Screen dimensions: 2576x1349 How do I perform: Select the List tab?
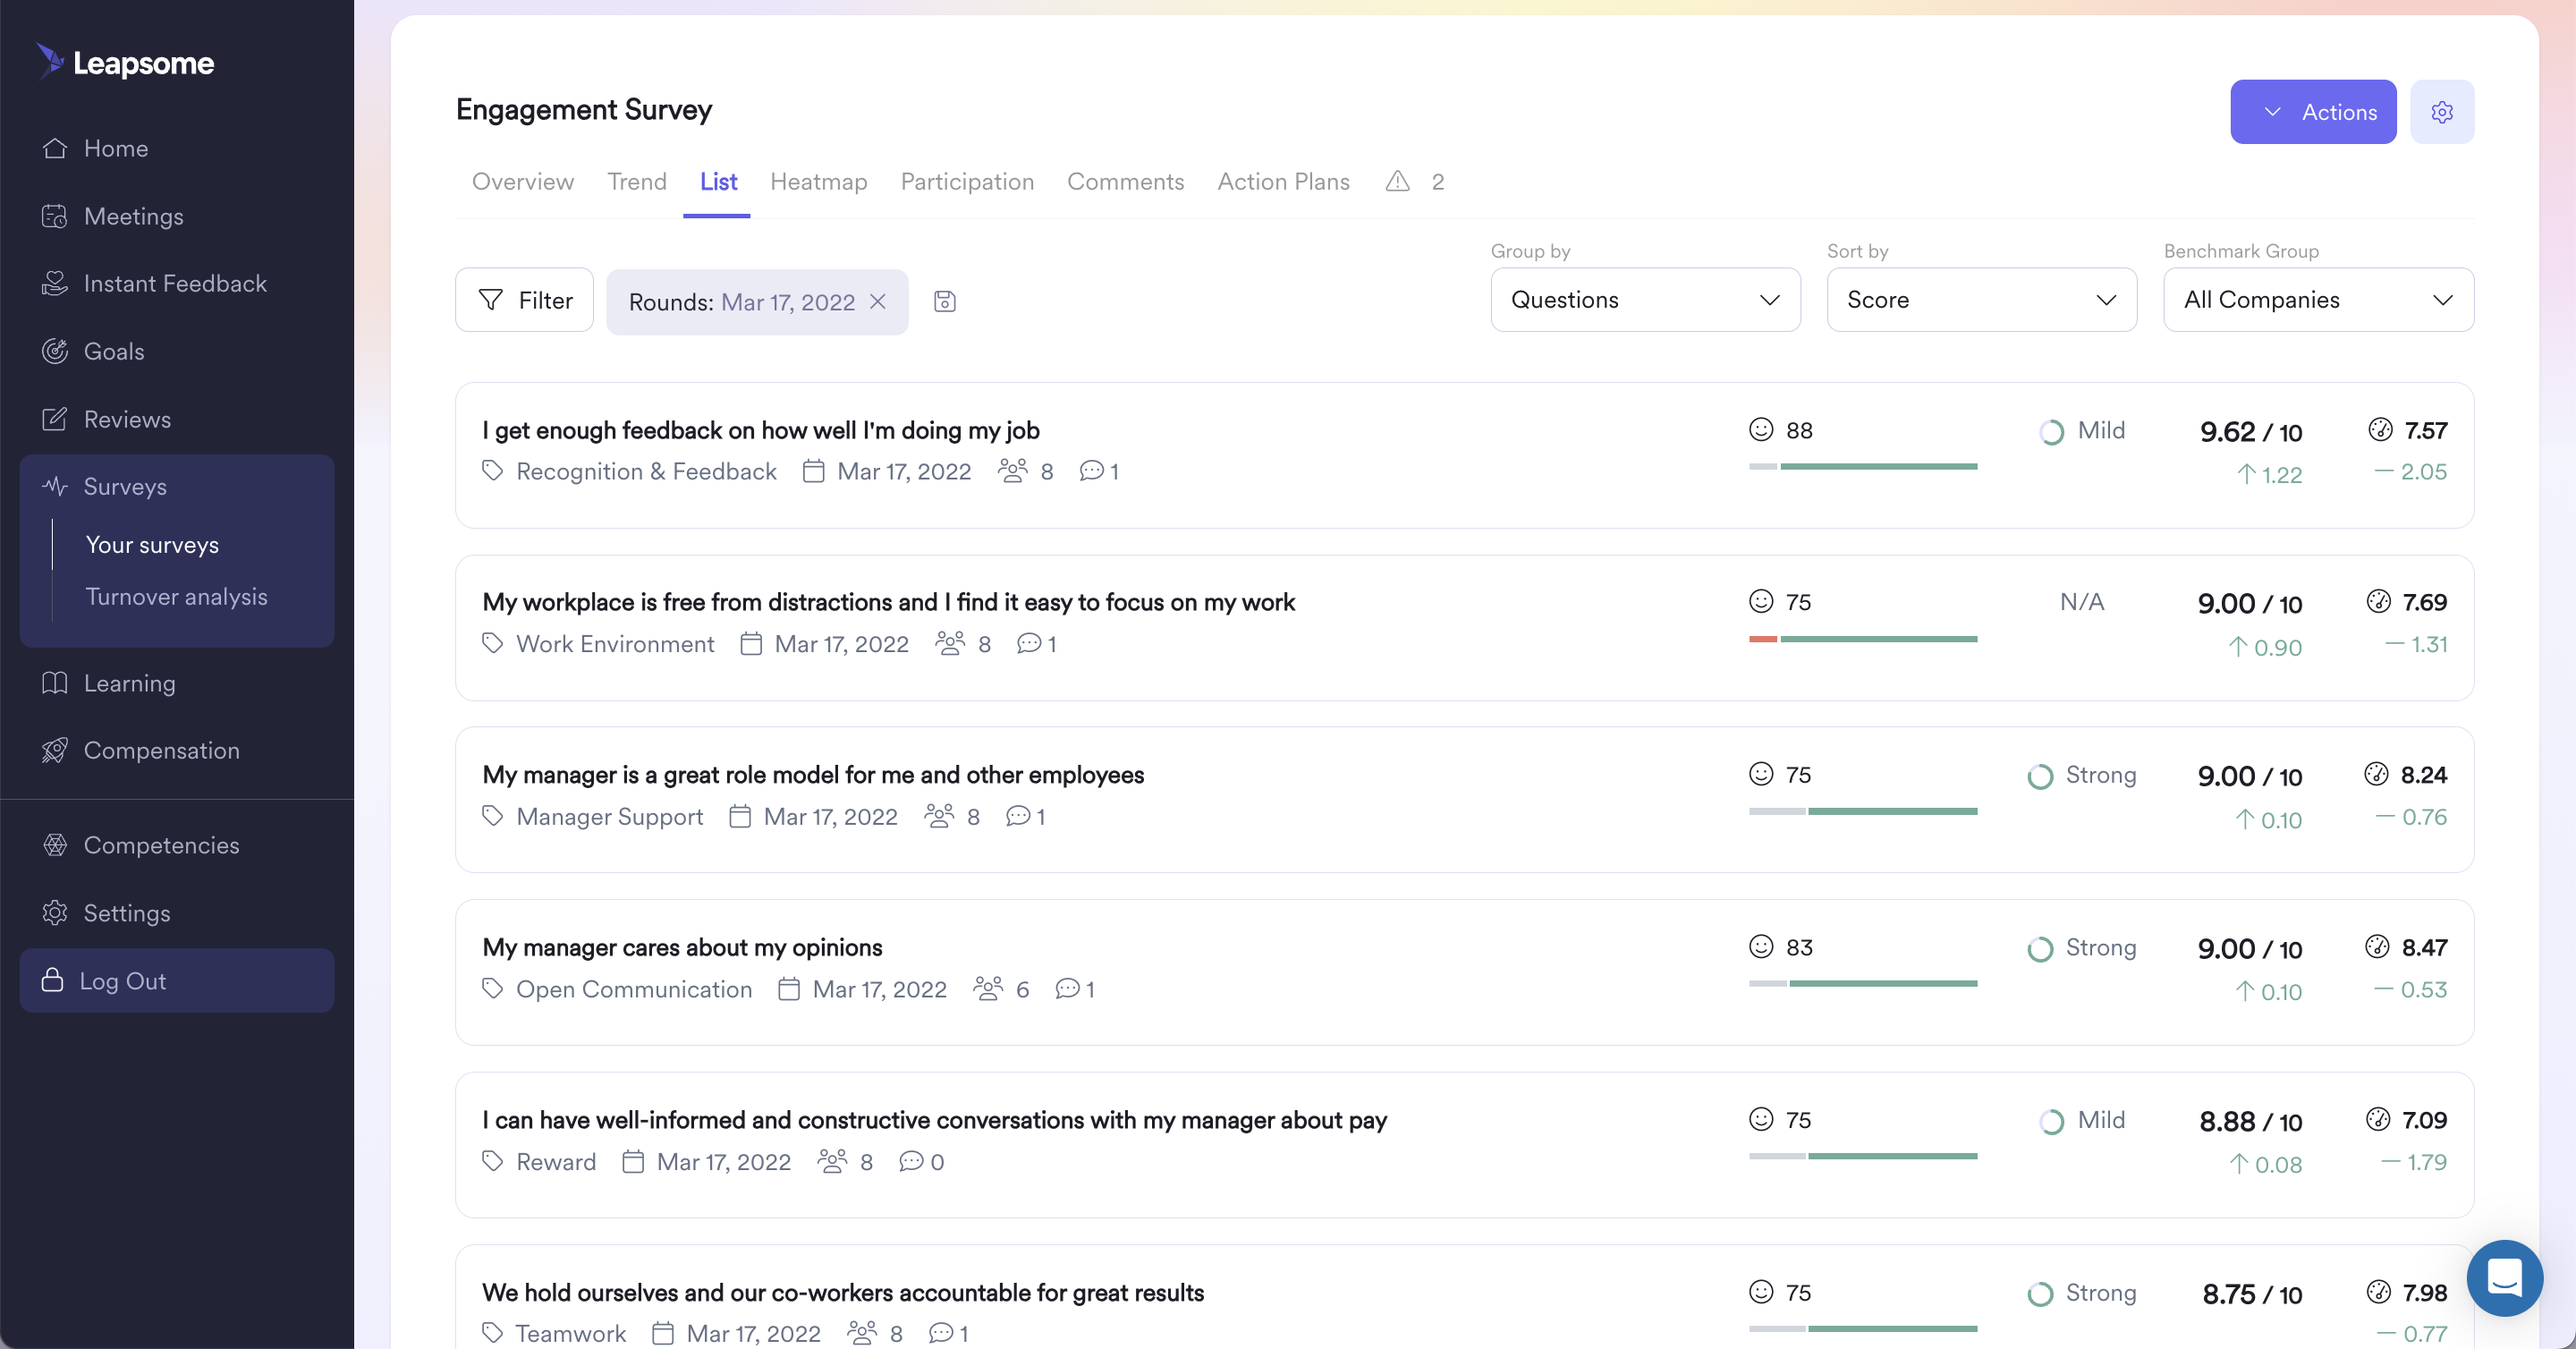[718, 181]
